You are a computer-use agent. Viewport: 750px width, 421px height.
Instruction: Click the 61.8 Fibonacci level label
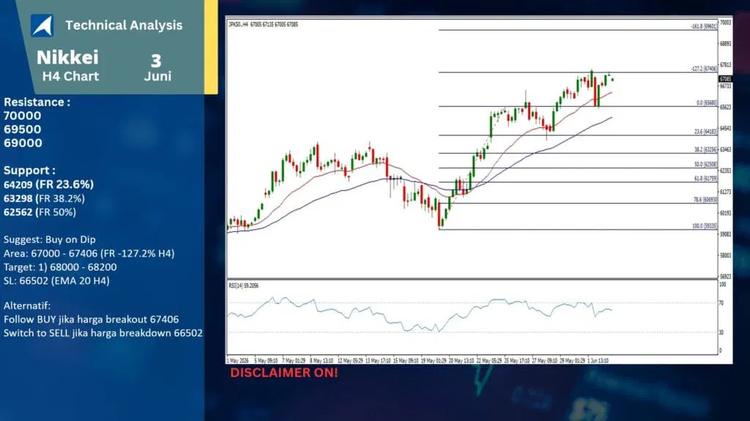(706, 178)
